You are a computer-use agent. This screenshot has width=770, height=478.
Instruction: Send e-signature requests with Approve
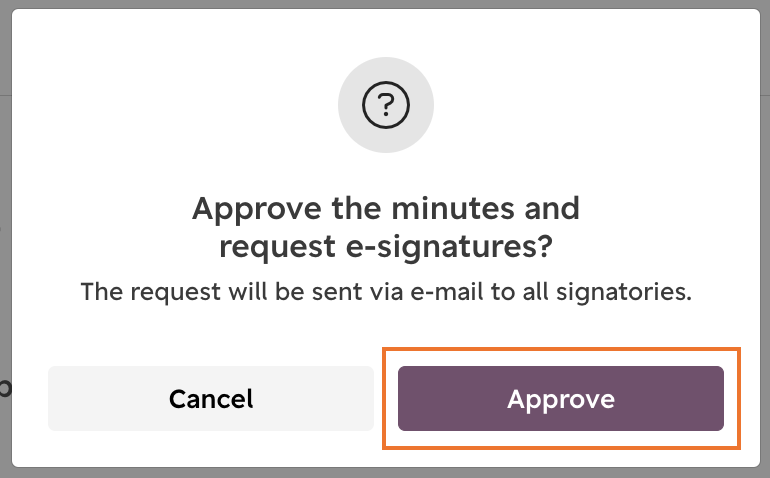561,398
